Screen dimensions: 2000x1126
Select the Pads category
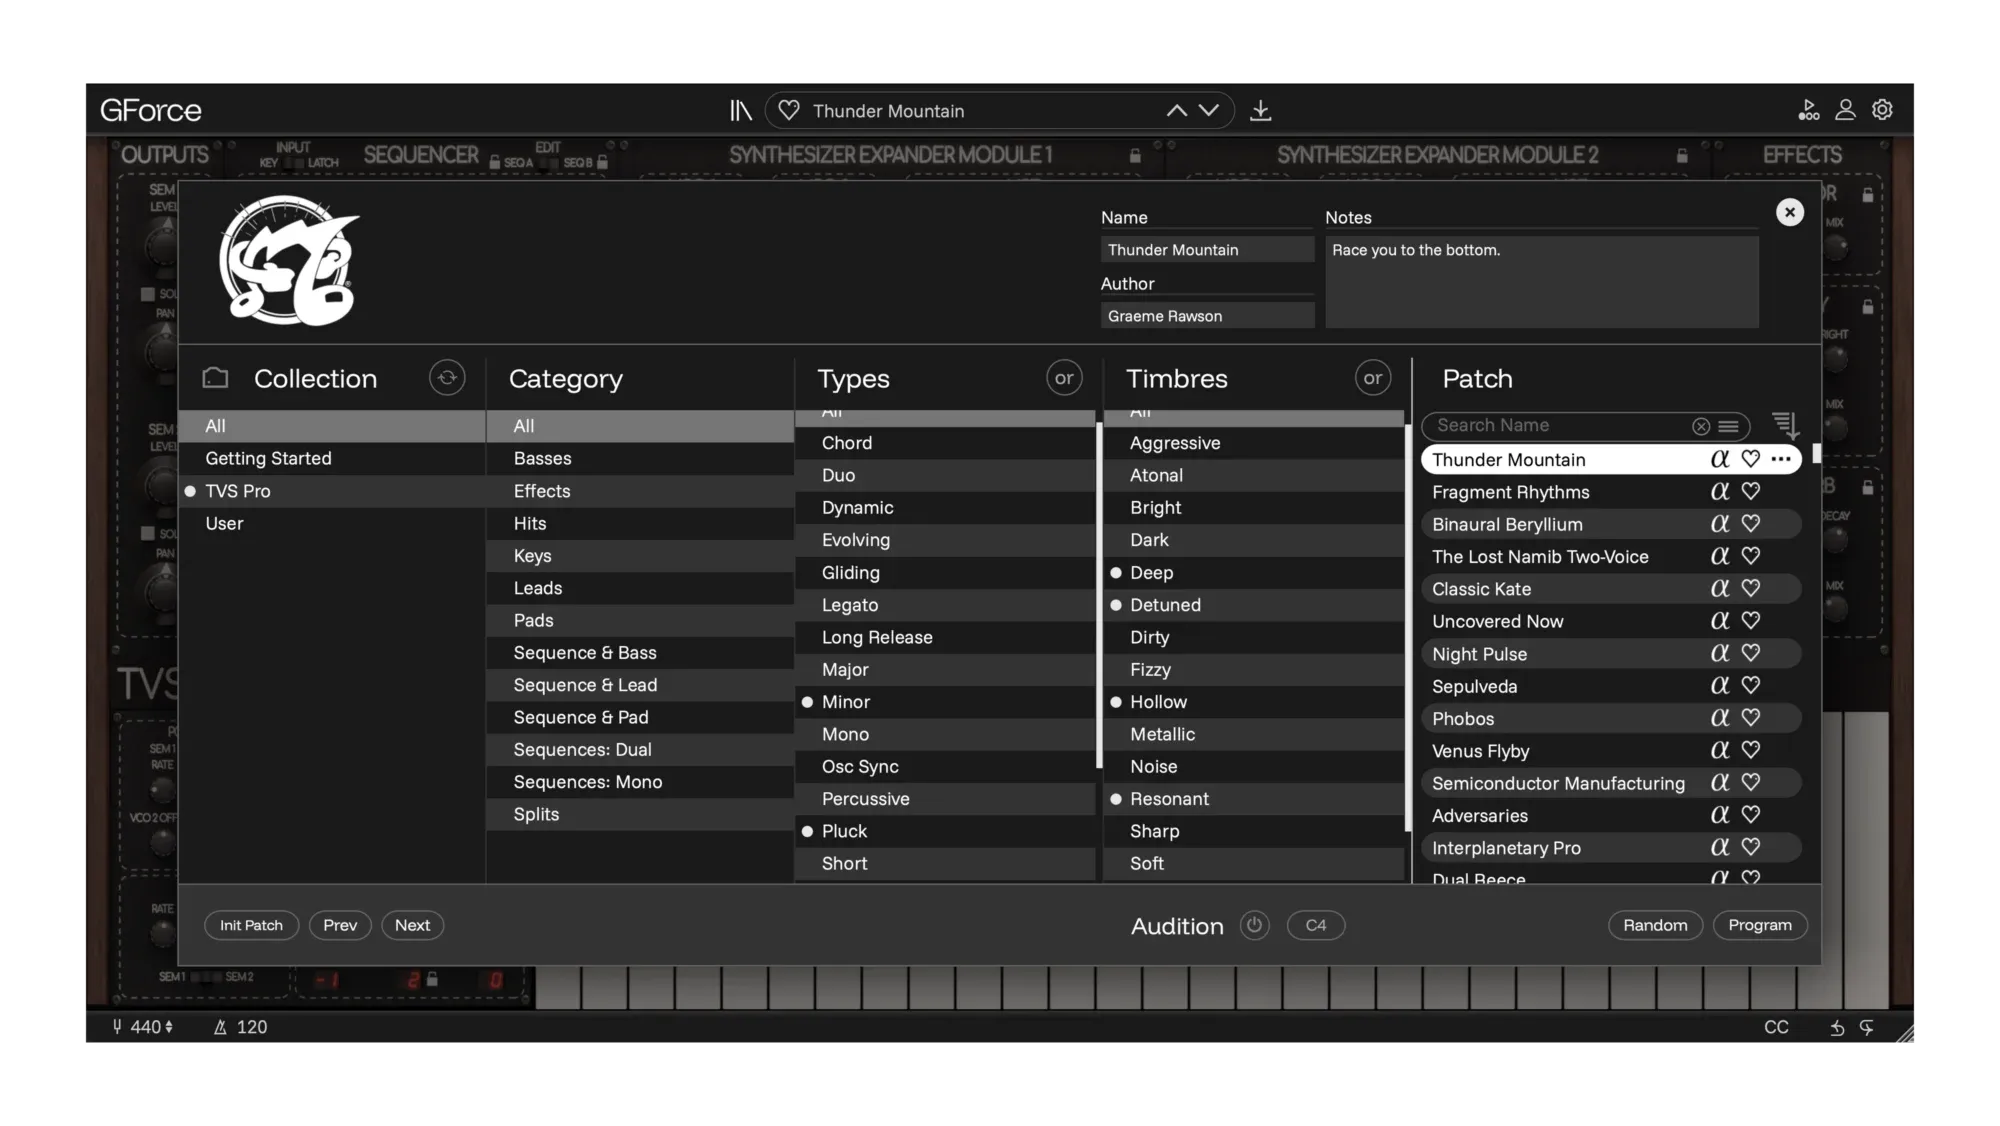[640, 620]
